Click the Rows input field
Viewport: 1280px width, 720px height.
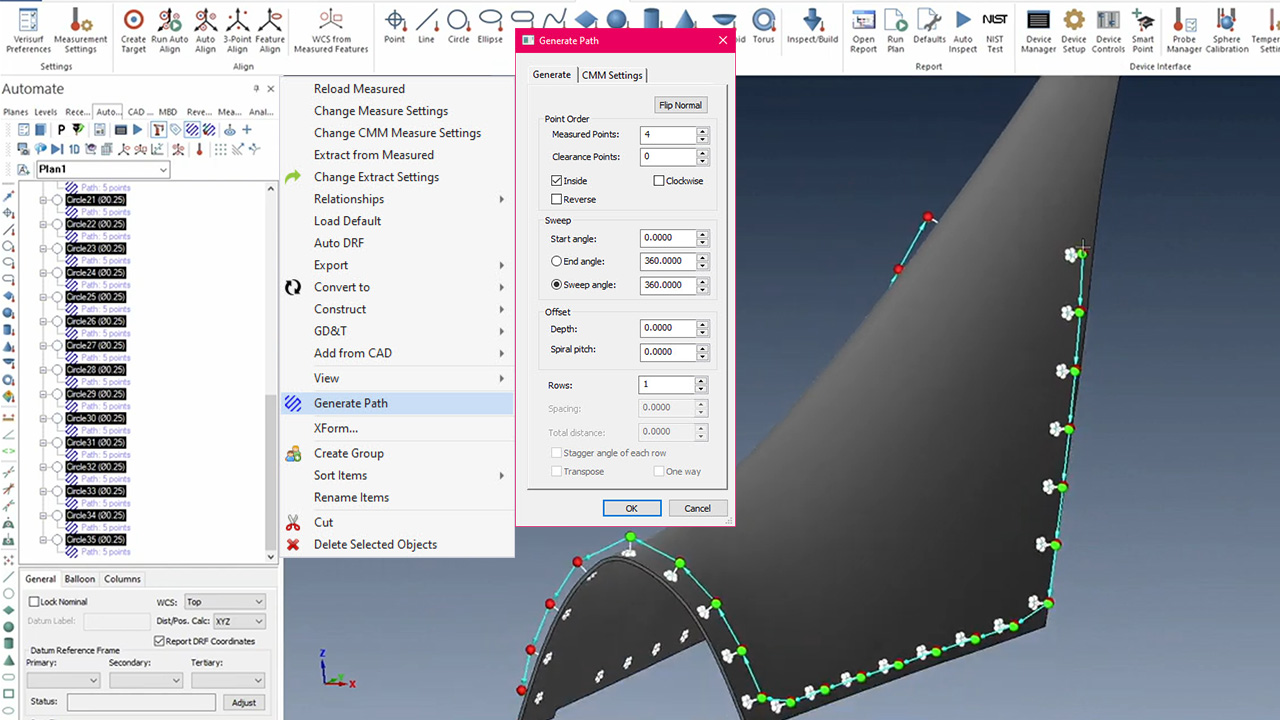click(666, 385)
